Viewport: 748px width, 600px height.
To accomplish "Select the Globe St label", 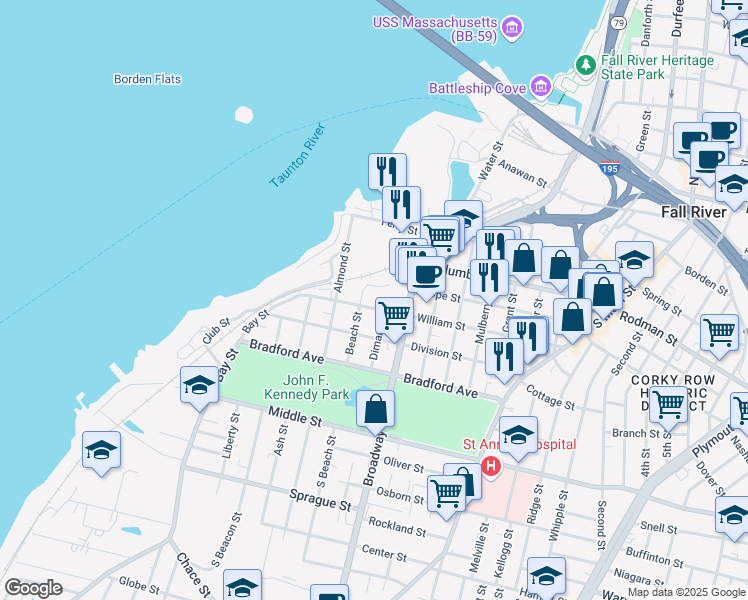I will point(139,585).
